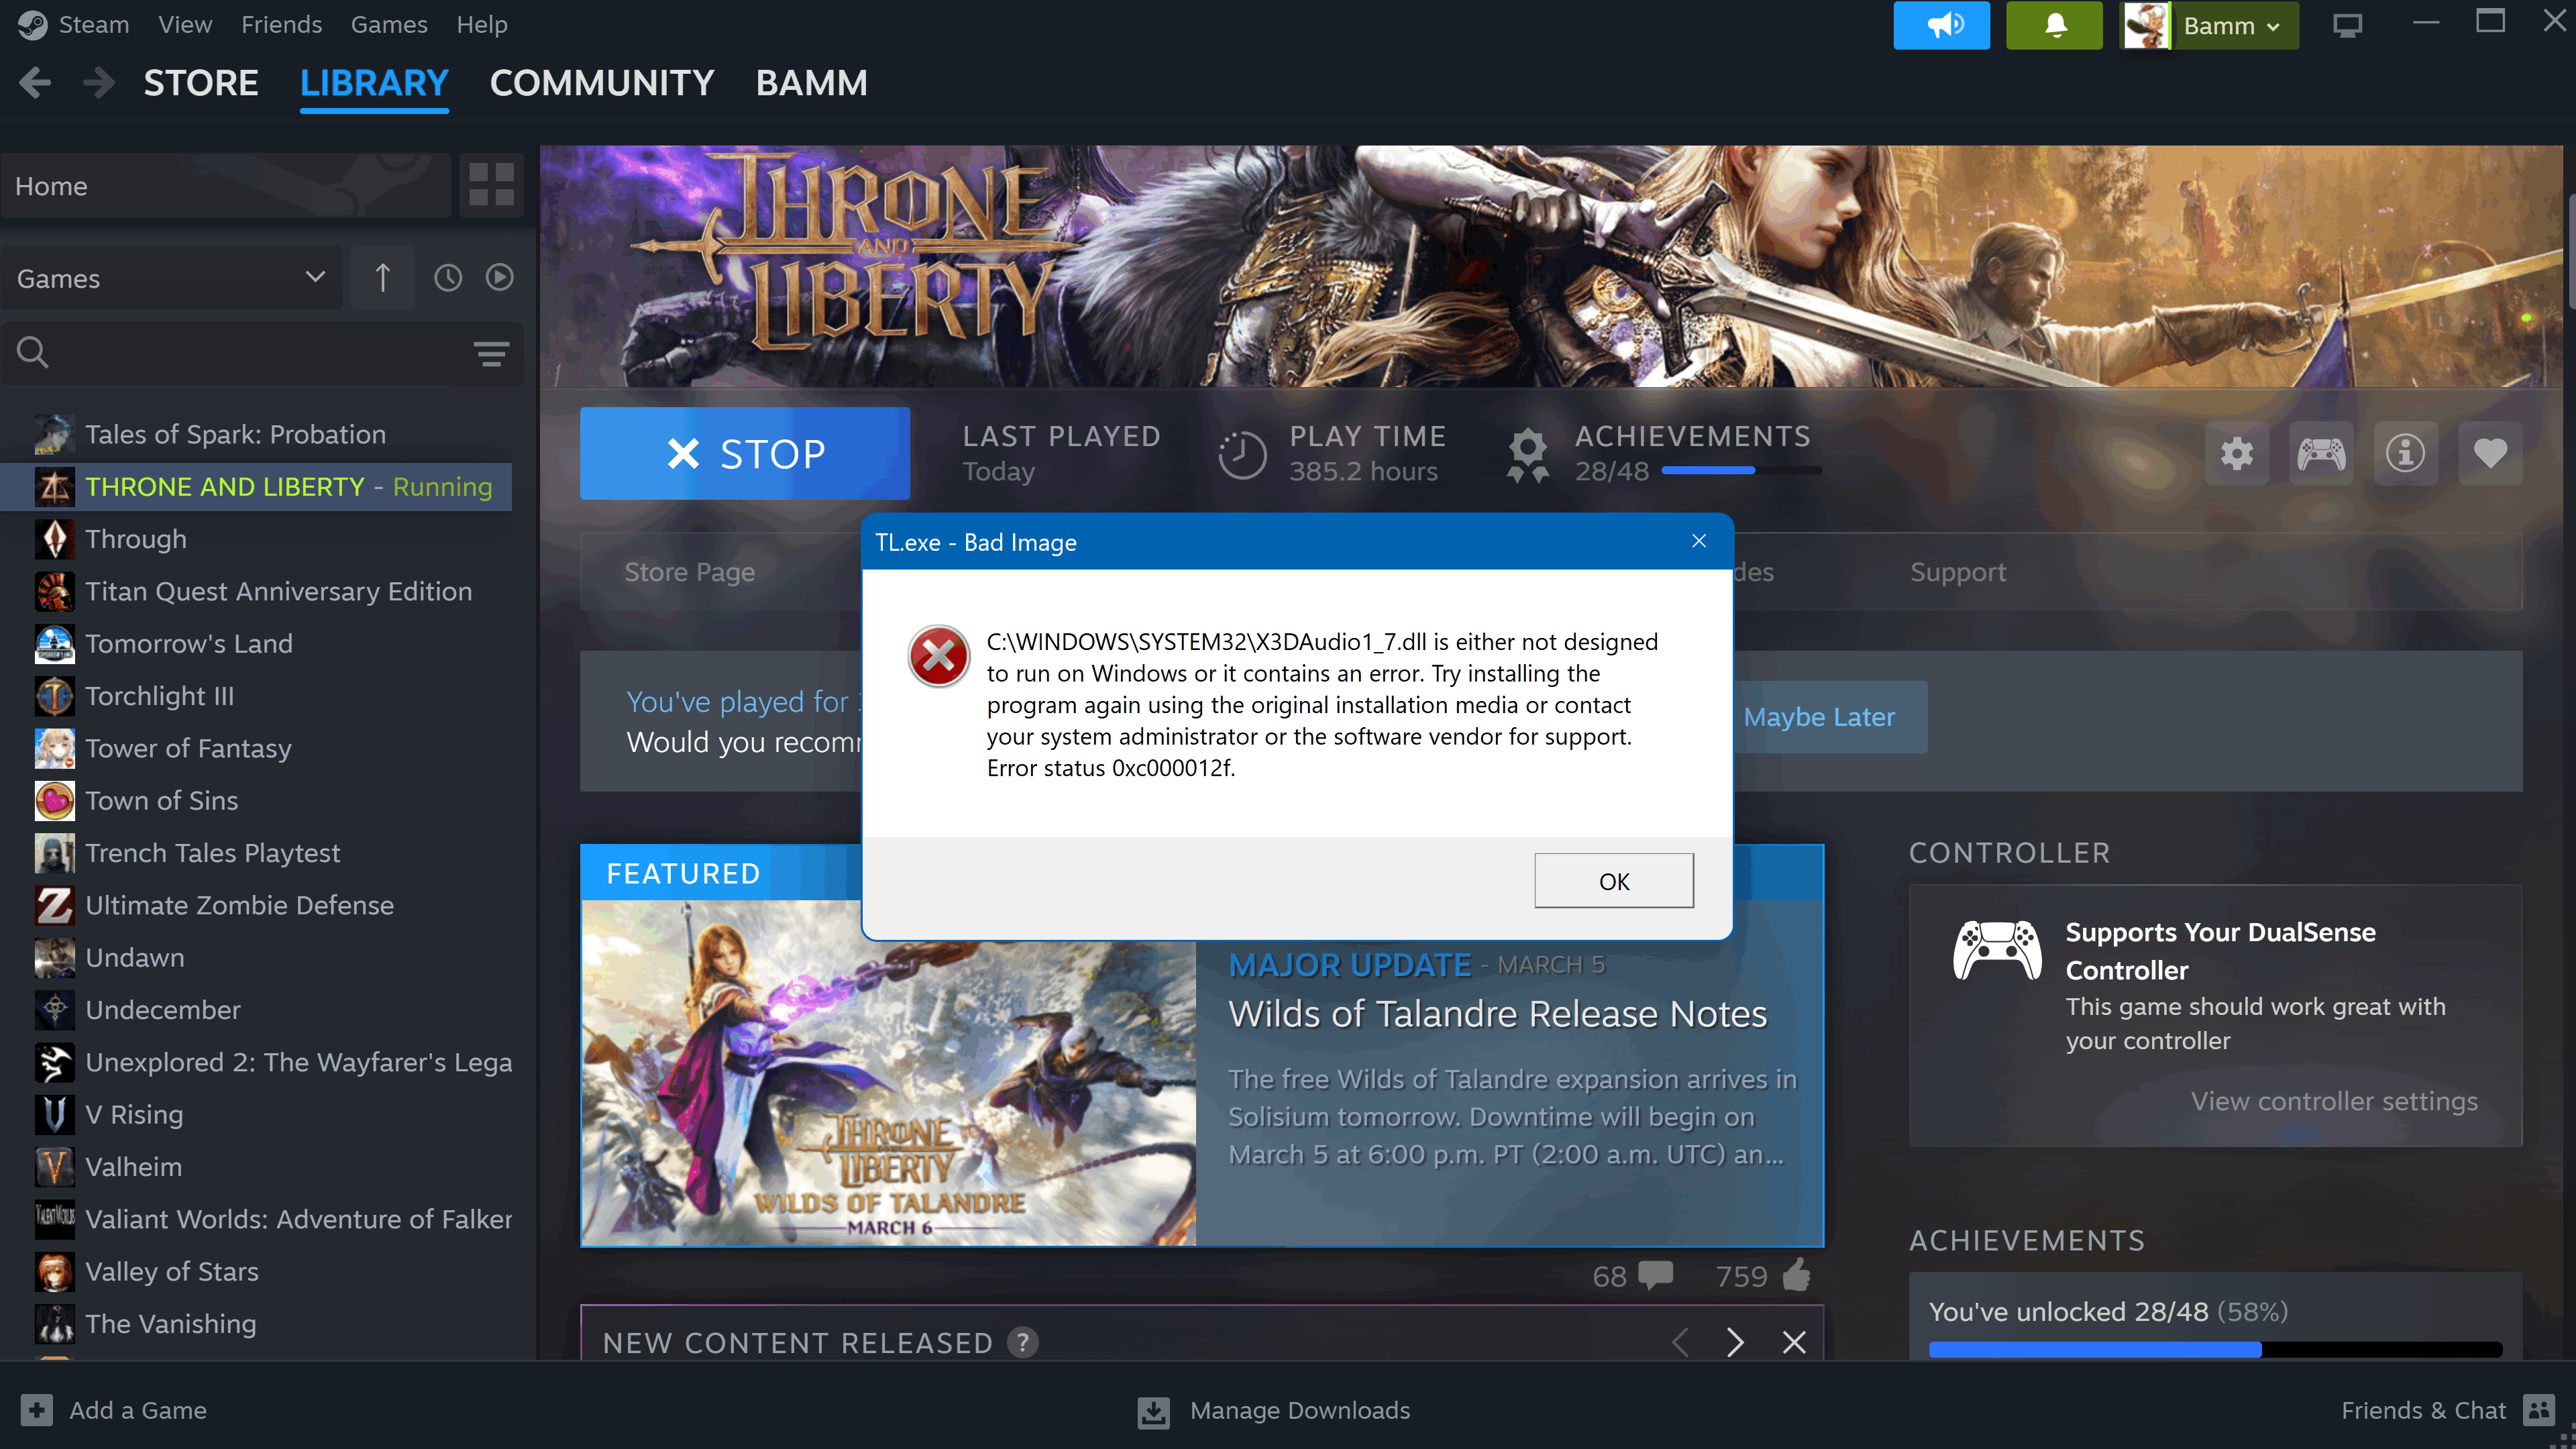The width and height of the screenshot is (2576, 1449).
Task: Go to next new content item
Action: tap(1735, 1342)
